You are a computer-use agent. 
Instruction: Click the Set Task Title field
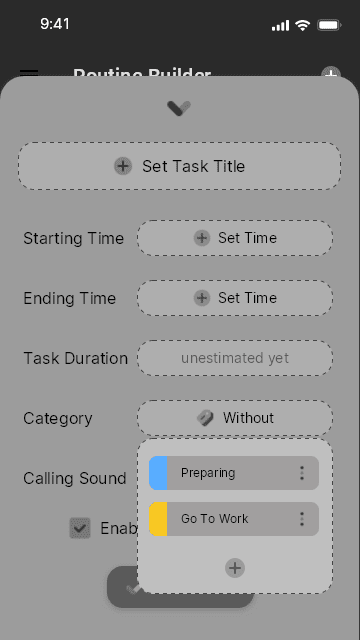click(x=179, y=166)
